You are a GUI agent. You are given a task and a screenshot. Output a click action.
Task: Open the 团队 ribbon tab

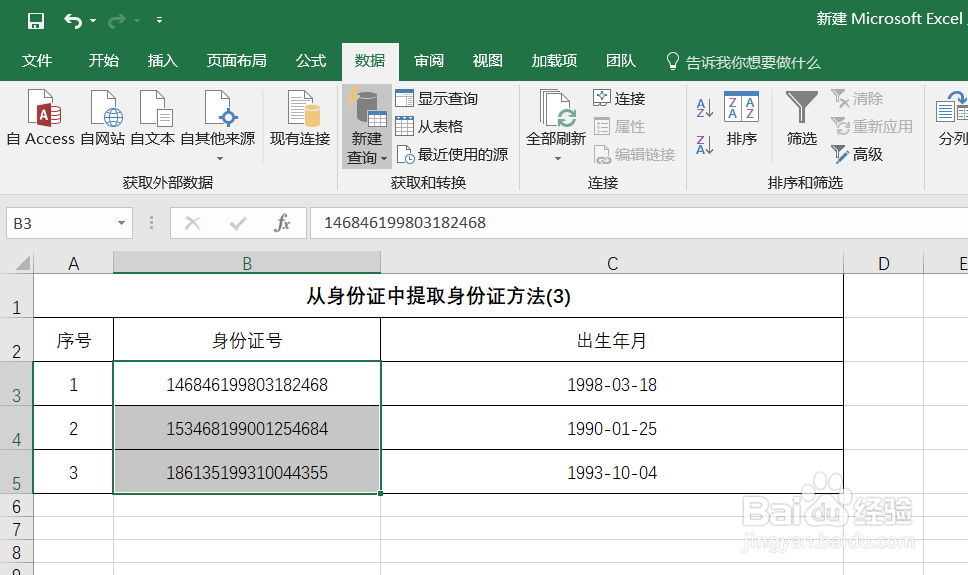[x=621, y=61]
